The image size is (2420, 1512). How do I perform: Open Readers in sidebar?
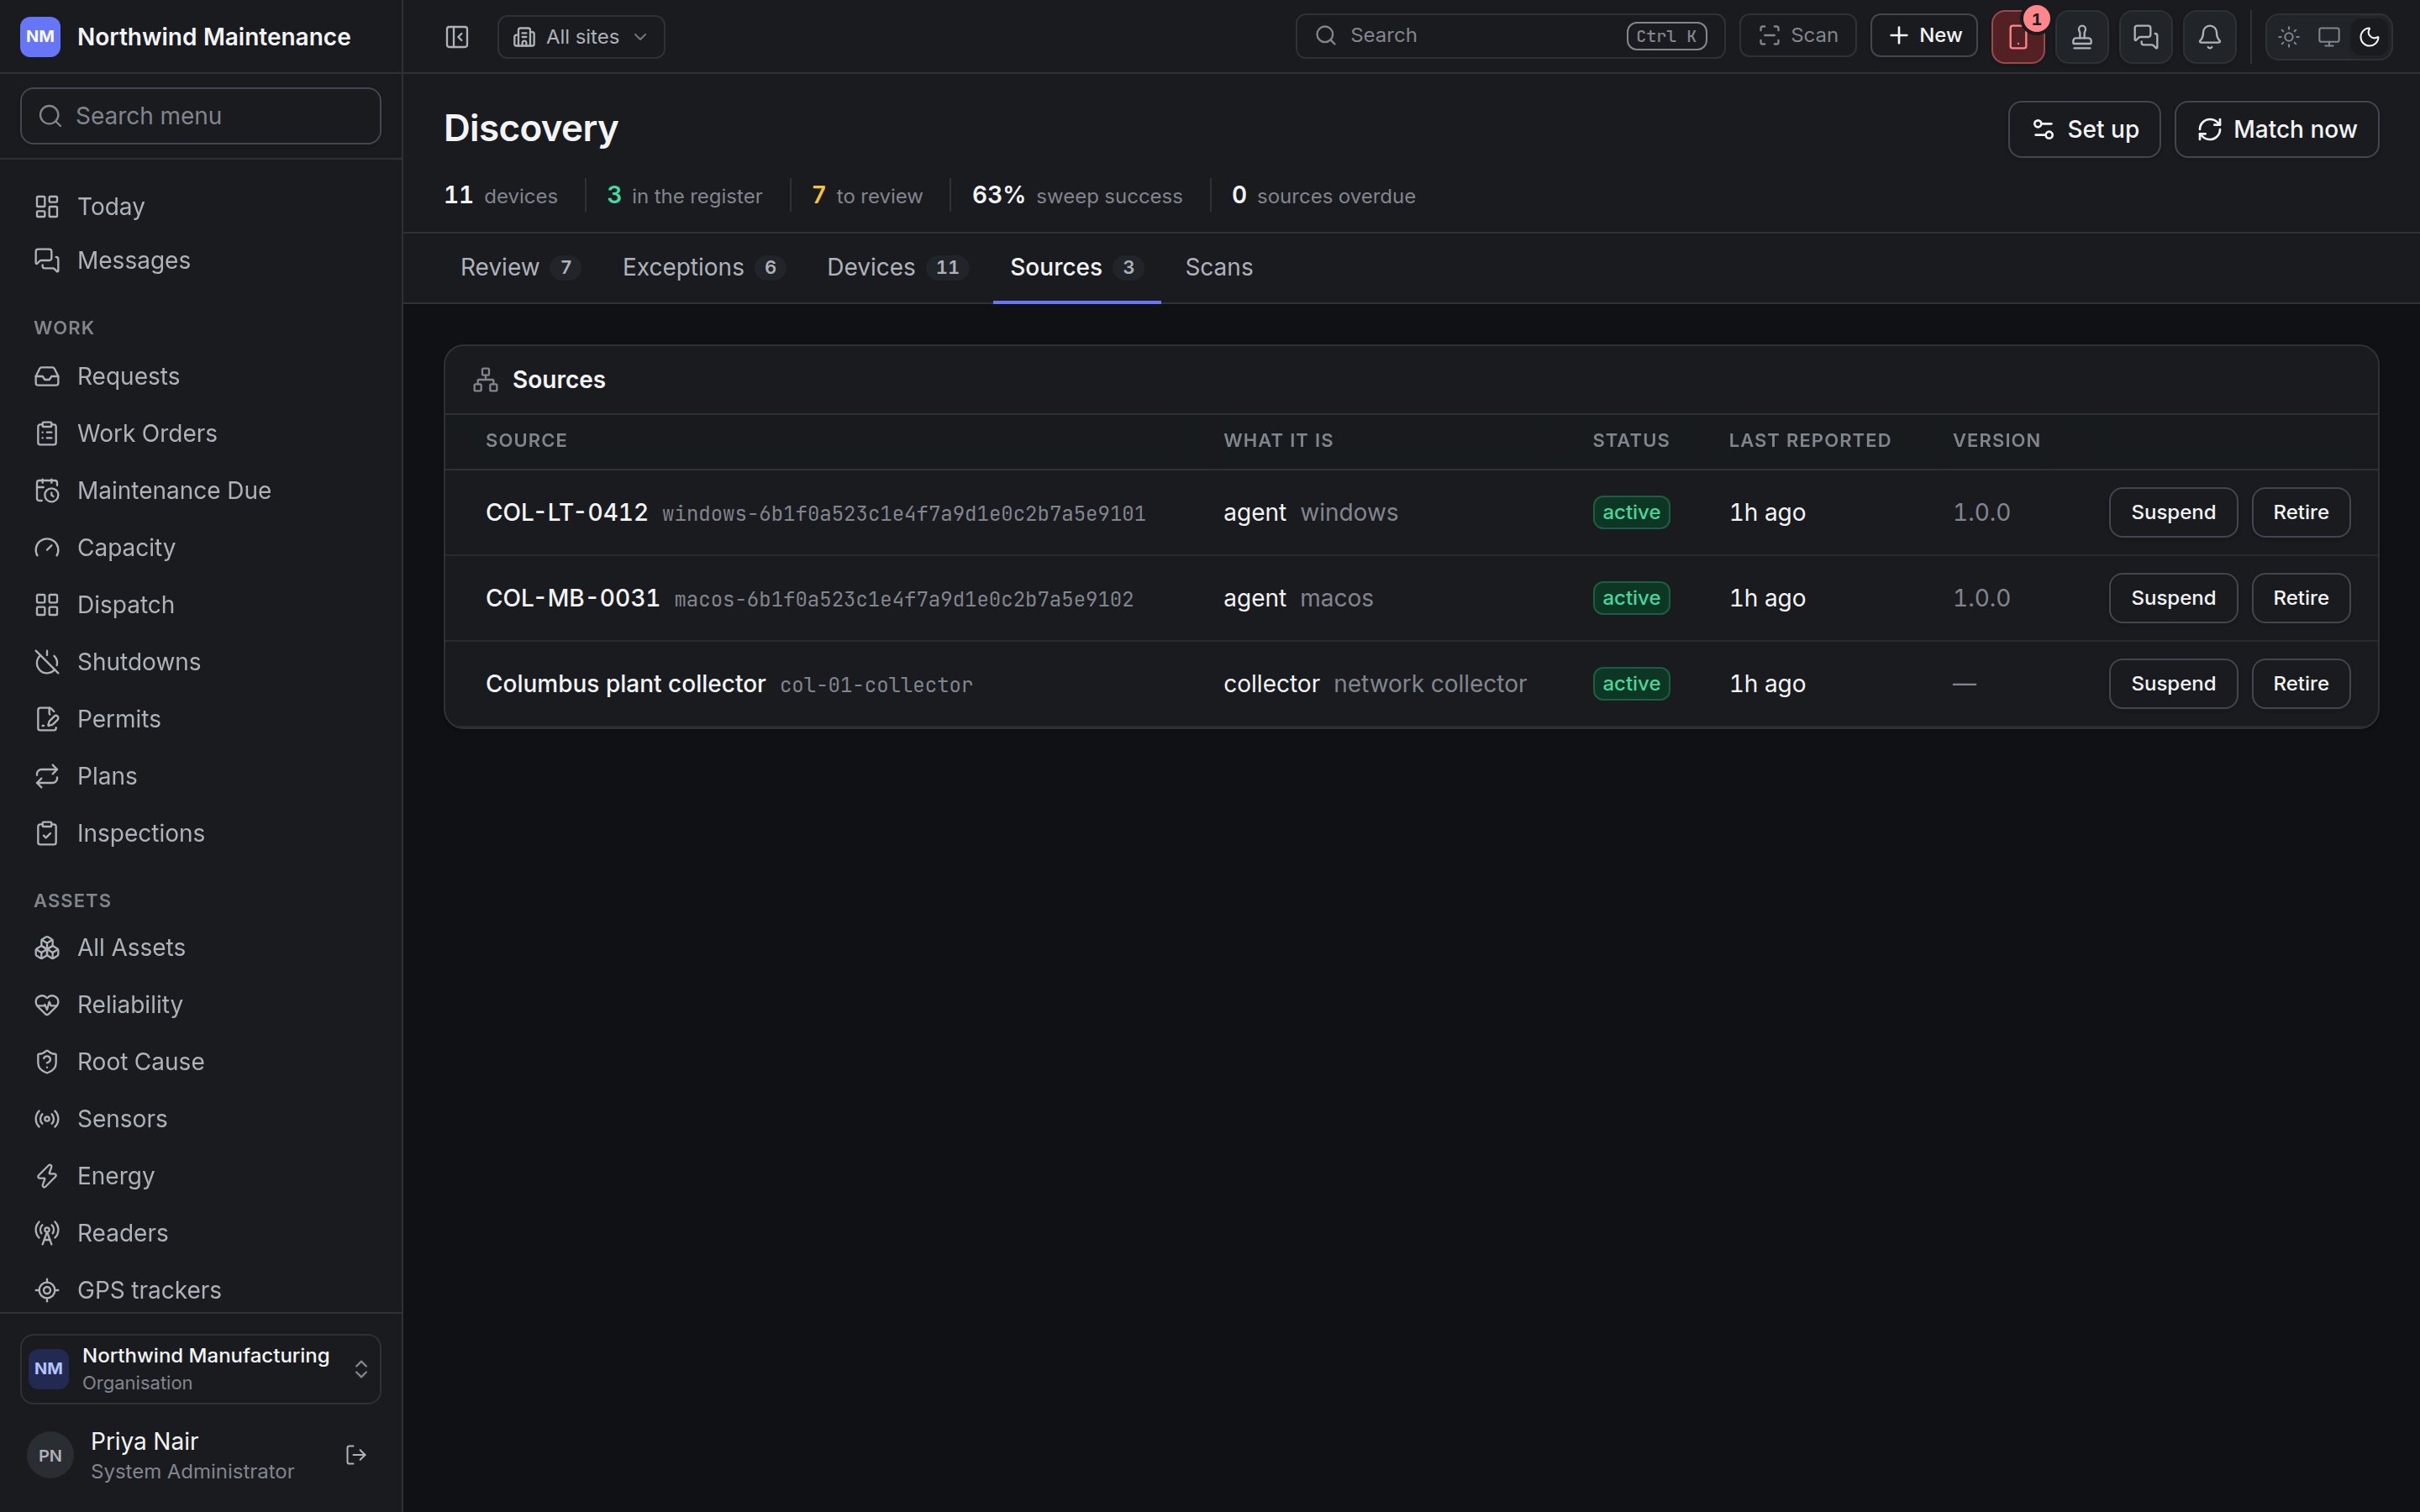pos(200,1233)
